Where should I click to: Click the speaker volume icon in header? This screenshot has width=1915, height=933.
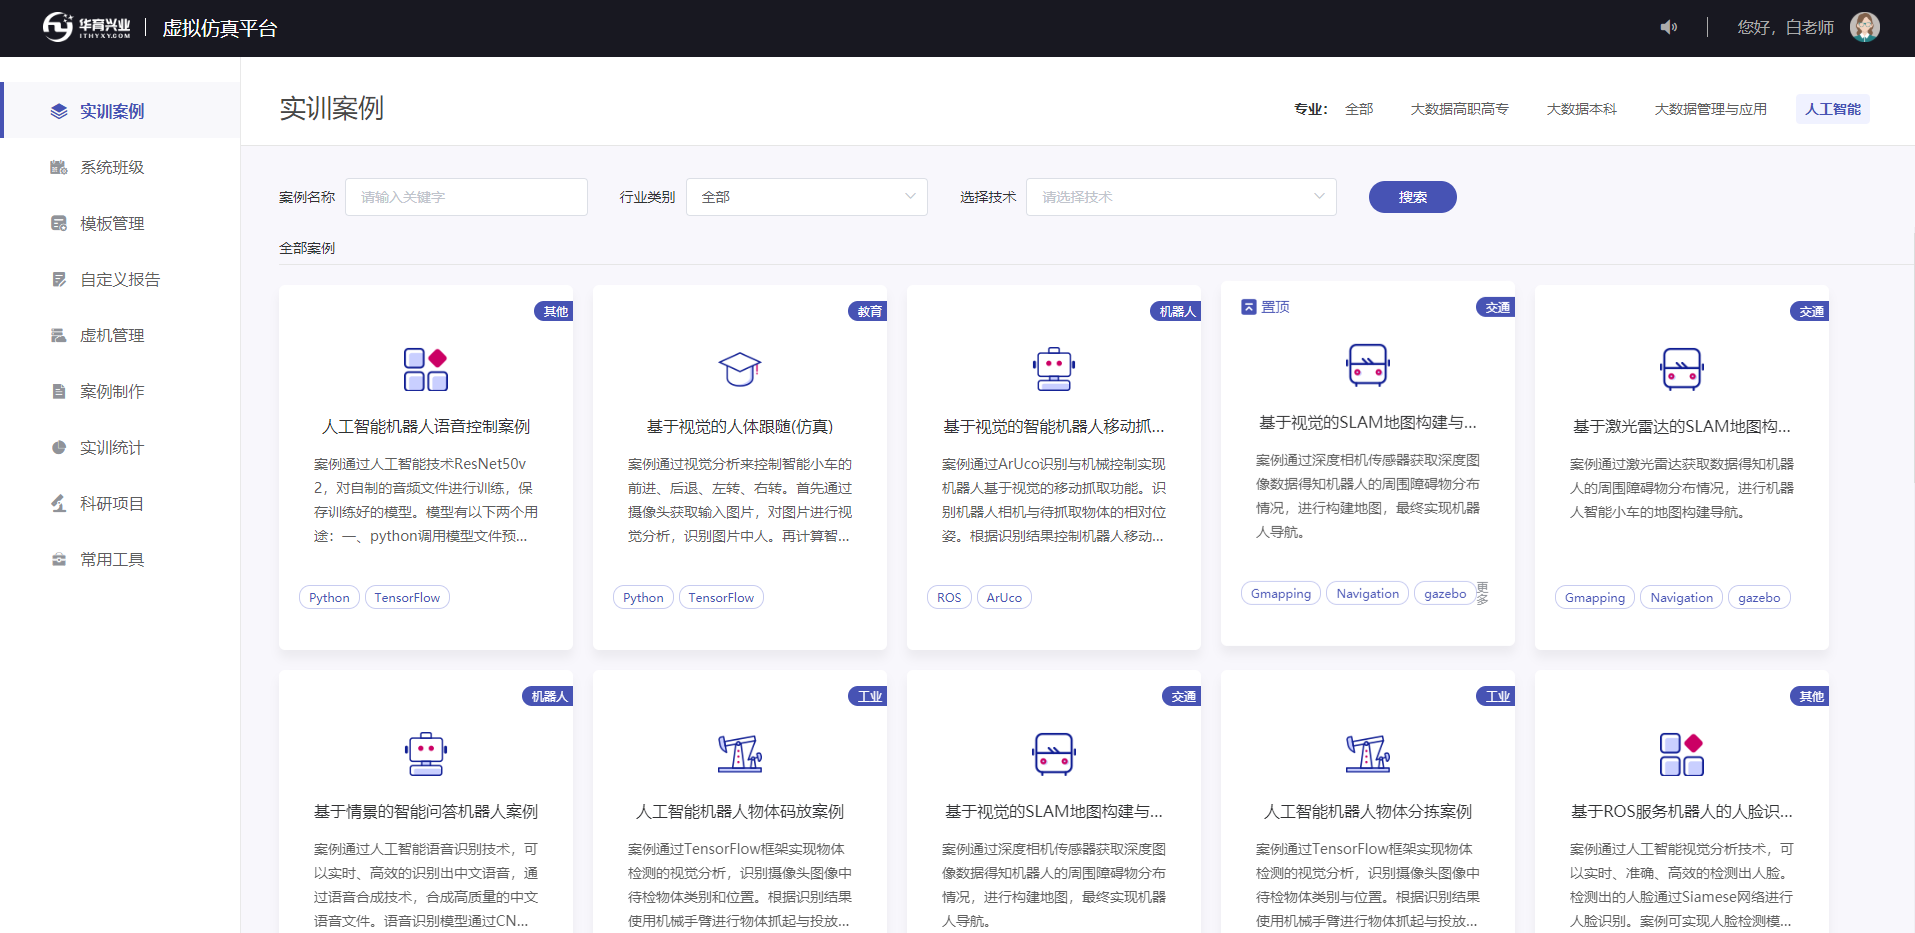pos(1668,27)
